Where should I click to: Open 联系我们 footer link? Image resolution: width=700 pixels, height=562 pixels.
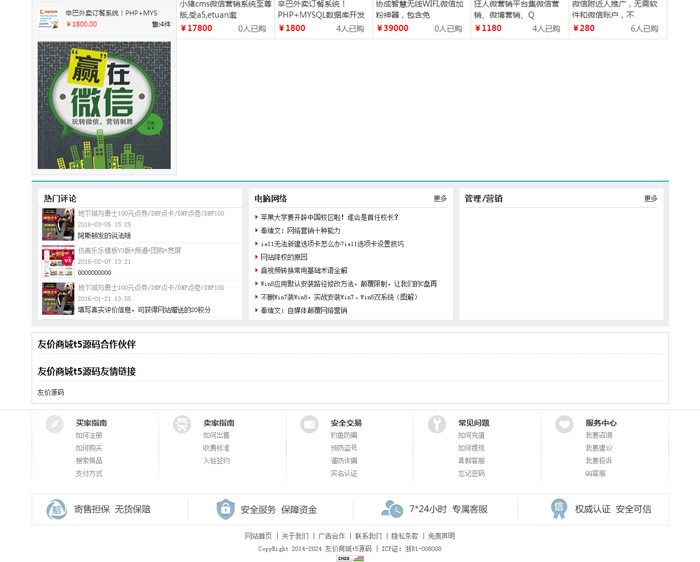368,536
